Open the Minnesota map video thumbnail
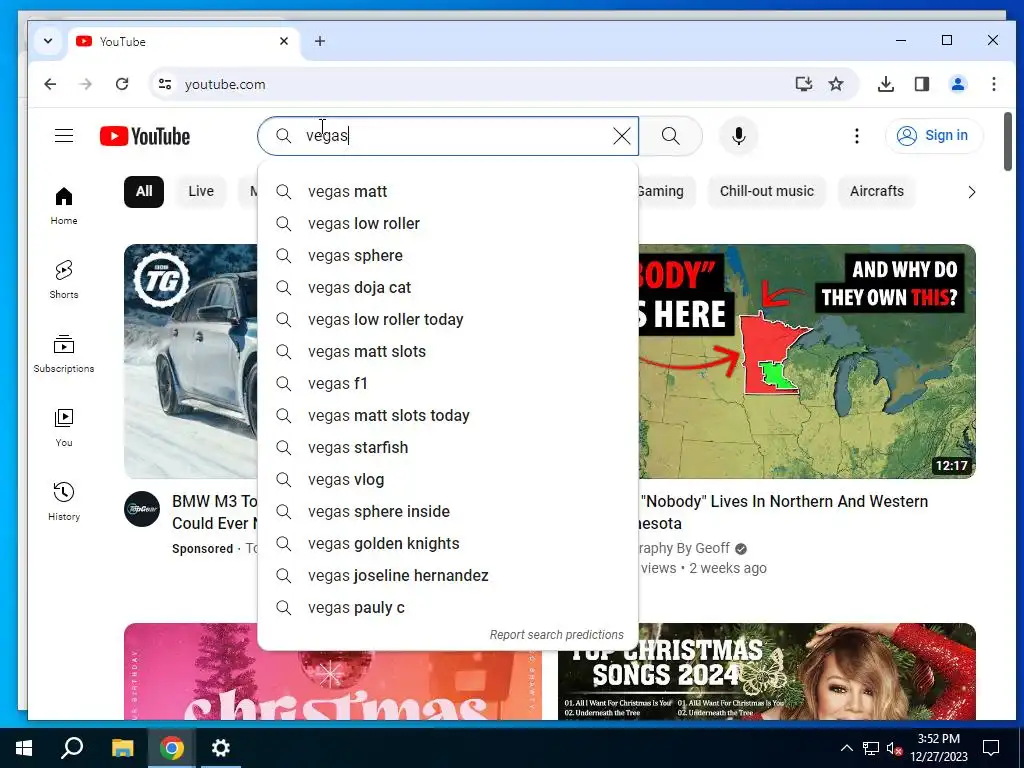This screenshot has width=1024, height=768. 807,361
